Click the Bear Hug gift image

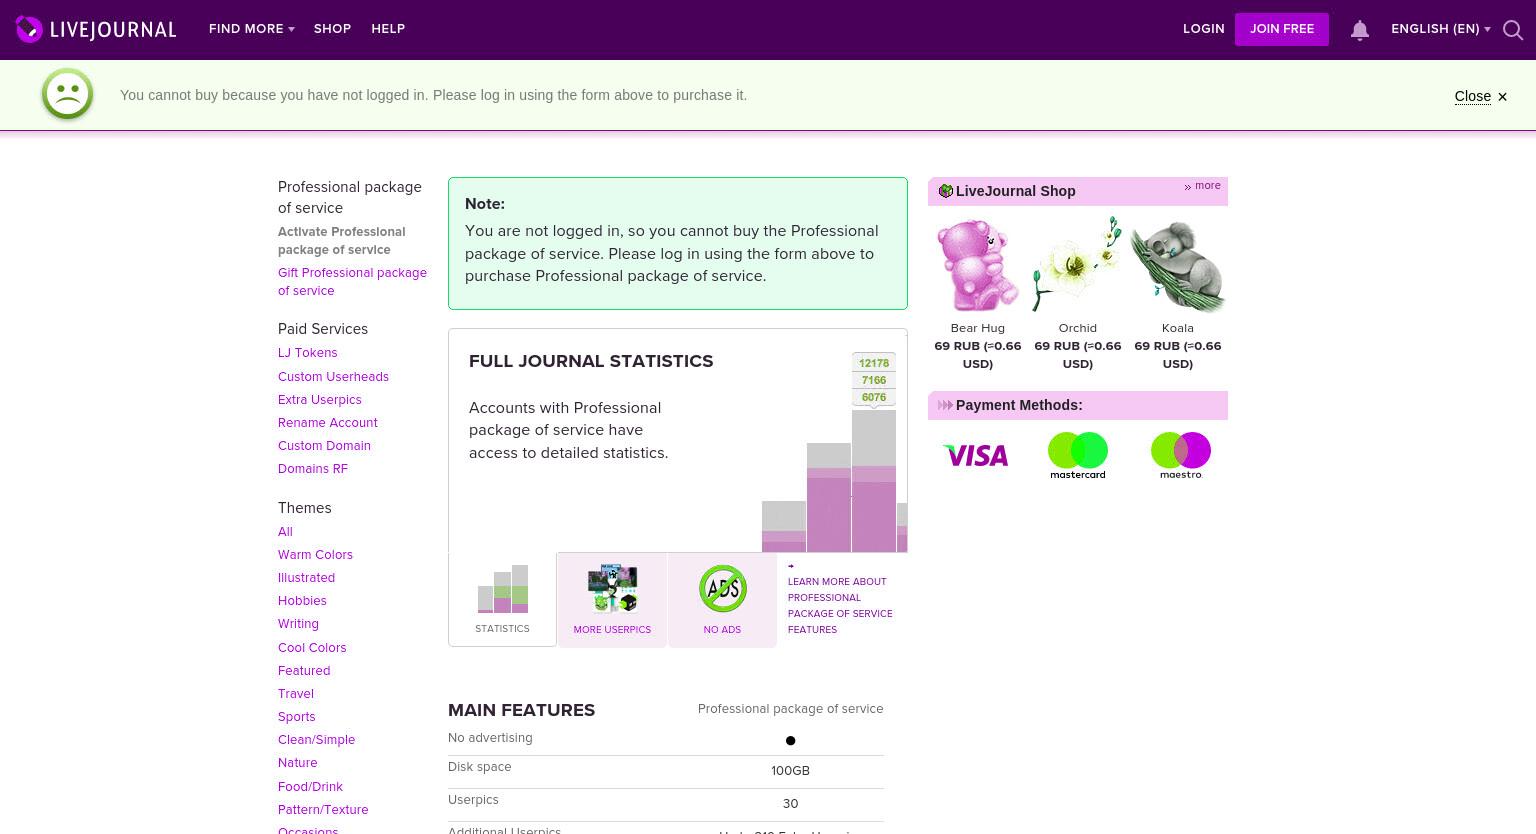(x=978, y=266)
